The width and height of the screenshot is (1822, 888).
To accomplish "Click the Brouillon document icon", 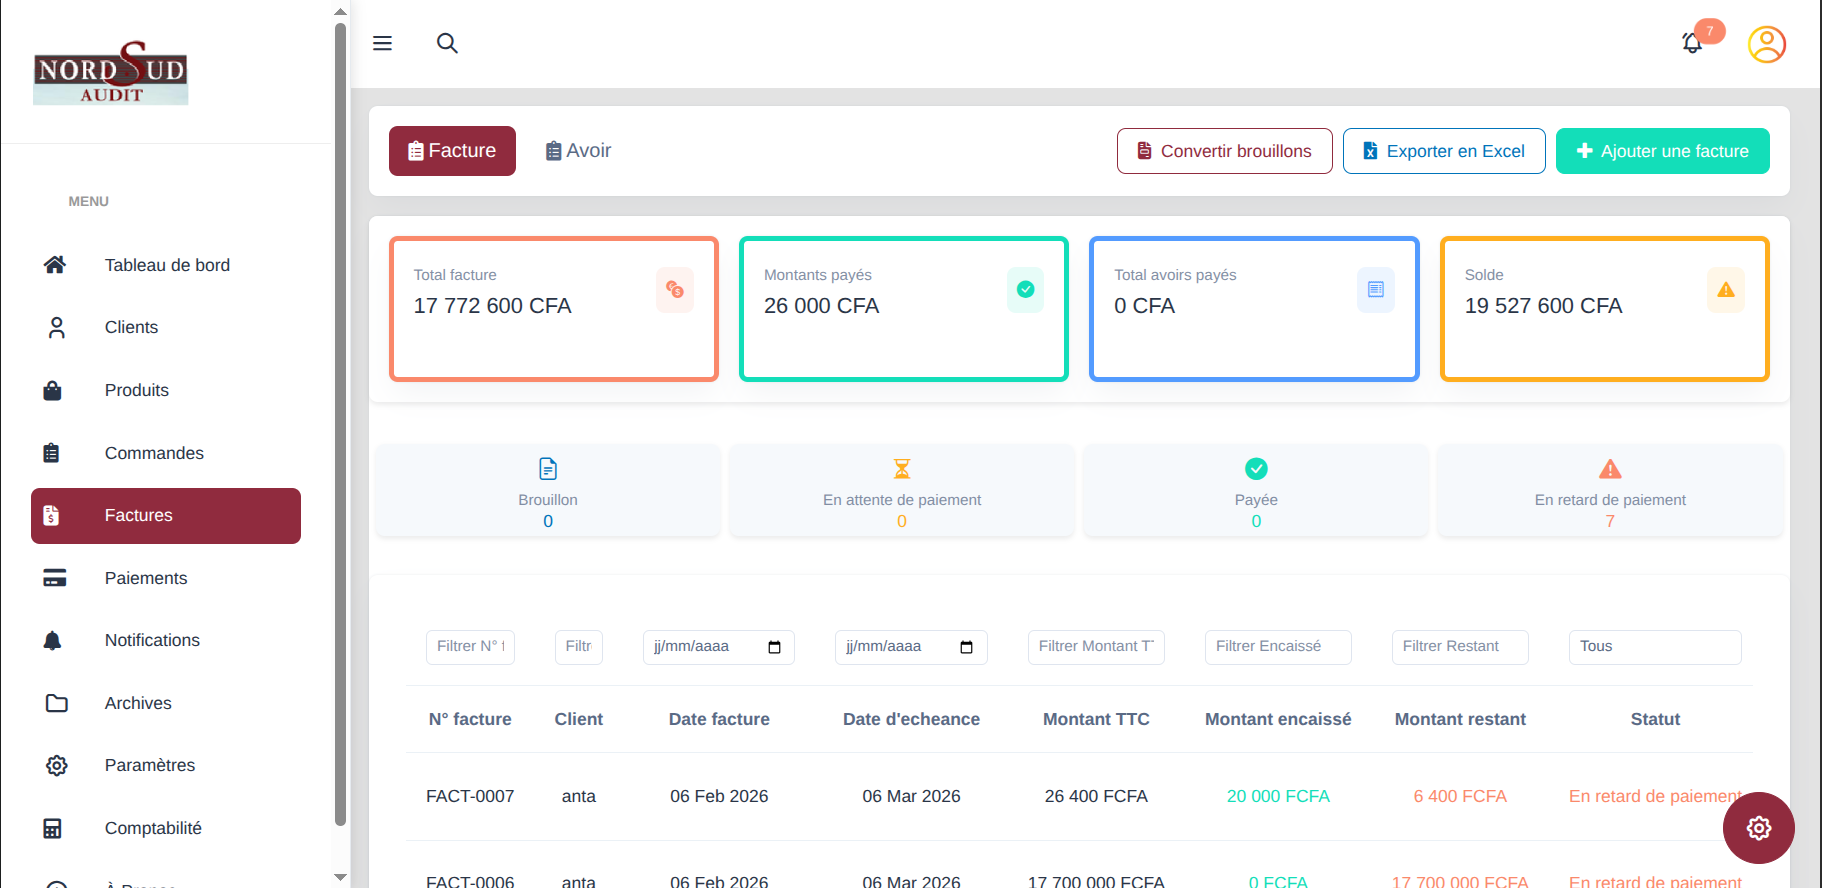I will pyautogui.click(x=548, y=468).
